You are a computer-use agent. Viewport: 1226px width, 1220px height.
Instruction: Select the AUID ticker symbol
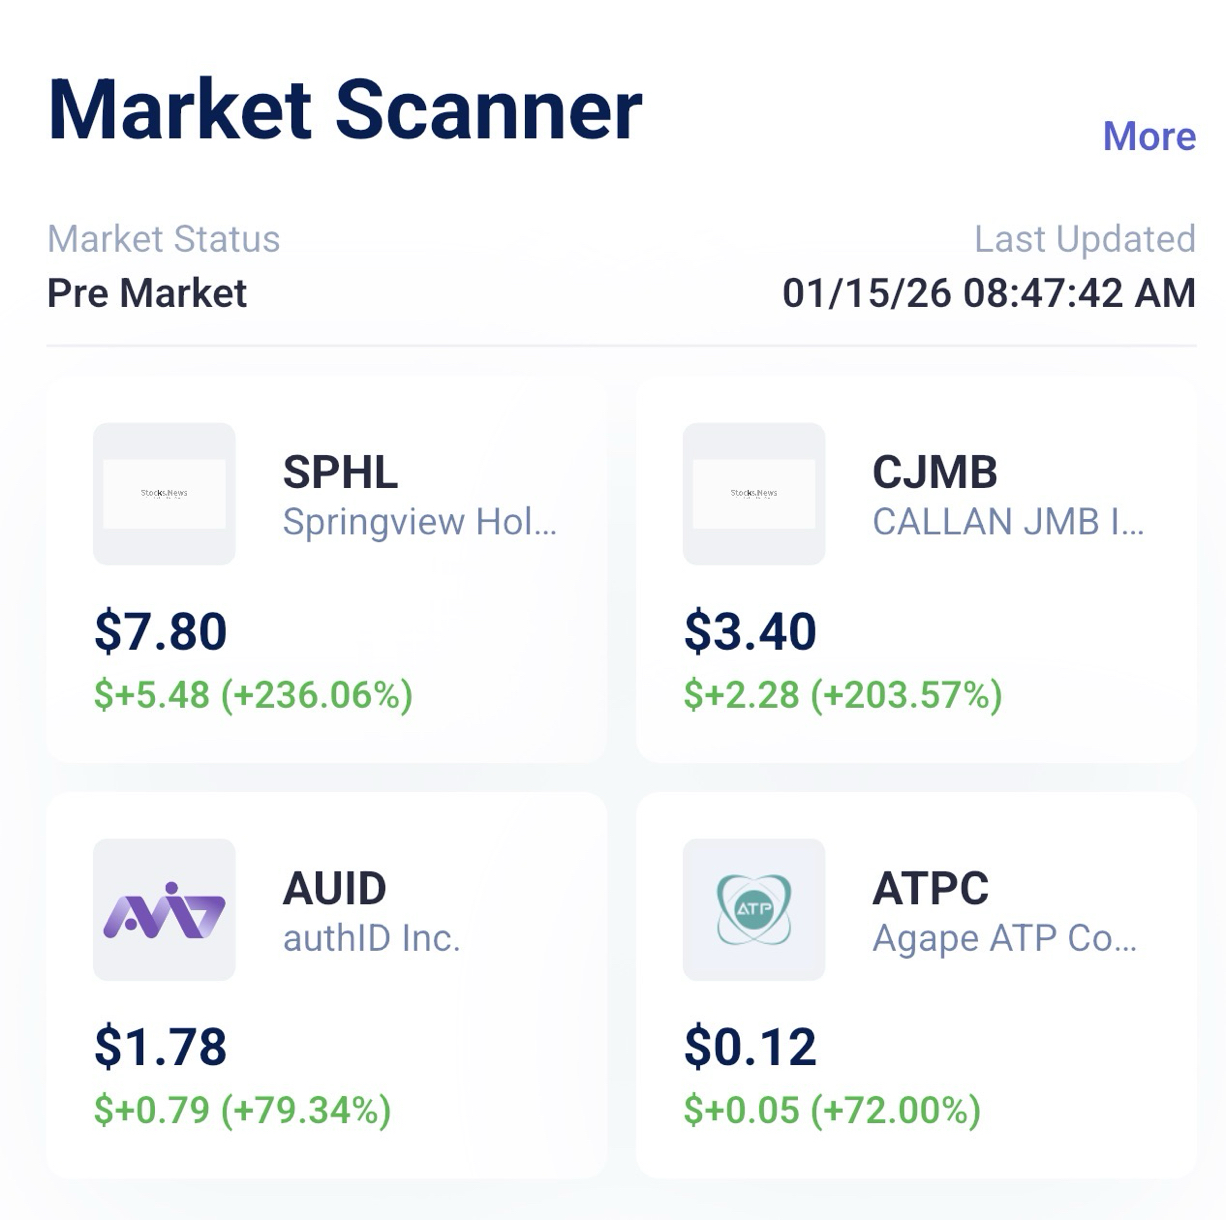pyautogui.click(x=334, y=888)
